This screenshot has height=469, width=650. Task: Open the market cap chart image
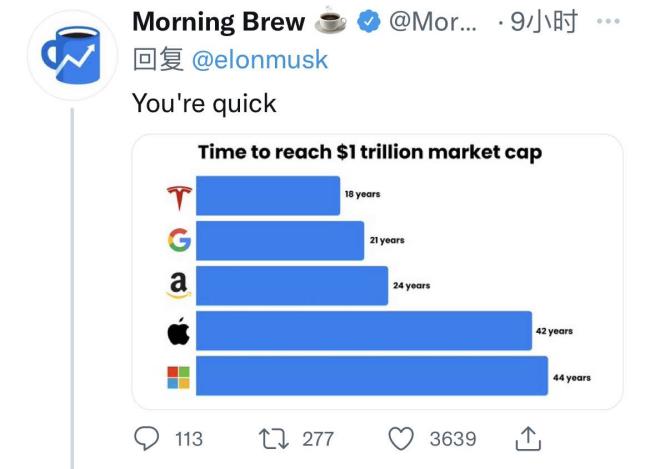pyautogui.click(x=377, y=272)
